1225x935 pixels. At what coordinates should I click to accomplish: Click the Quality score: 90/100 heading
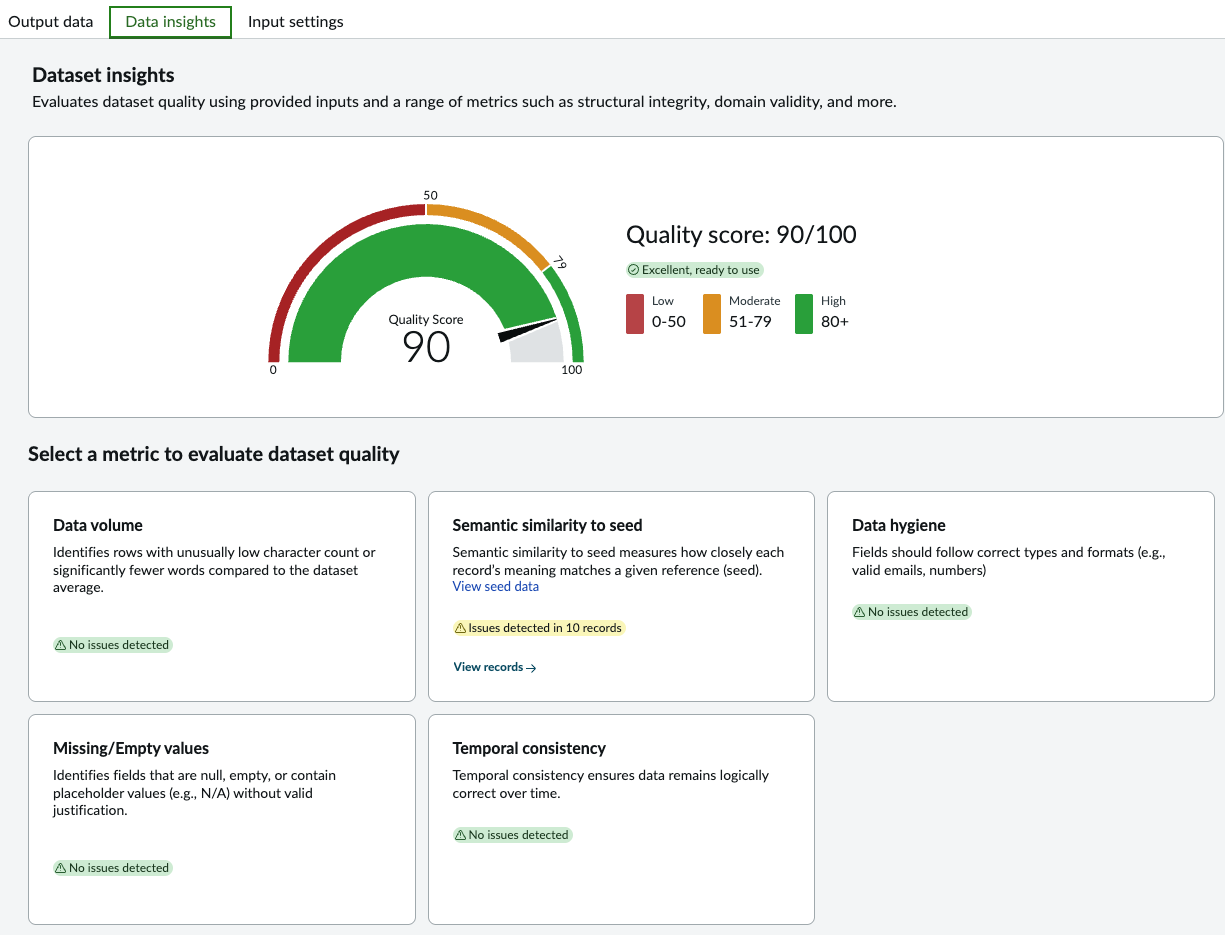[741, 235]
